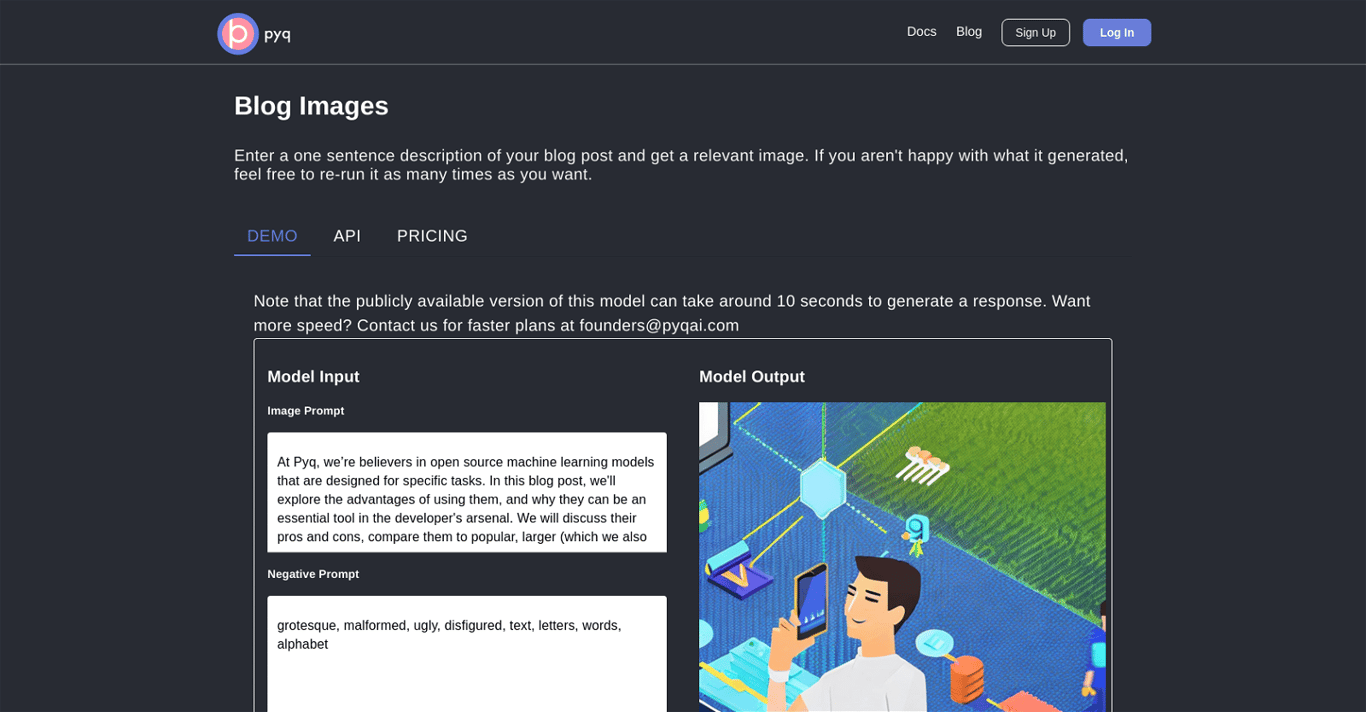Click the Image Prompt field label

[x=305, y=411]
